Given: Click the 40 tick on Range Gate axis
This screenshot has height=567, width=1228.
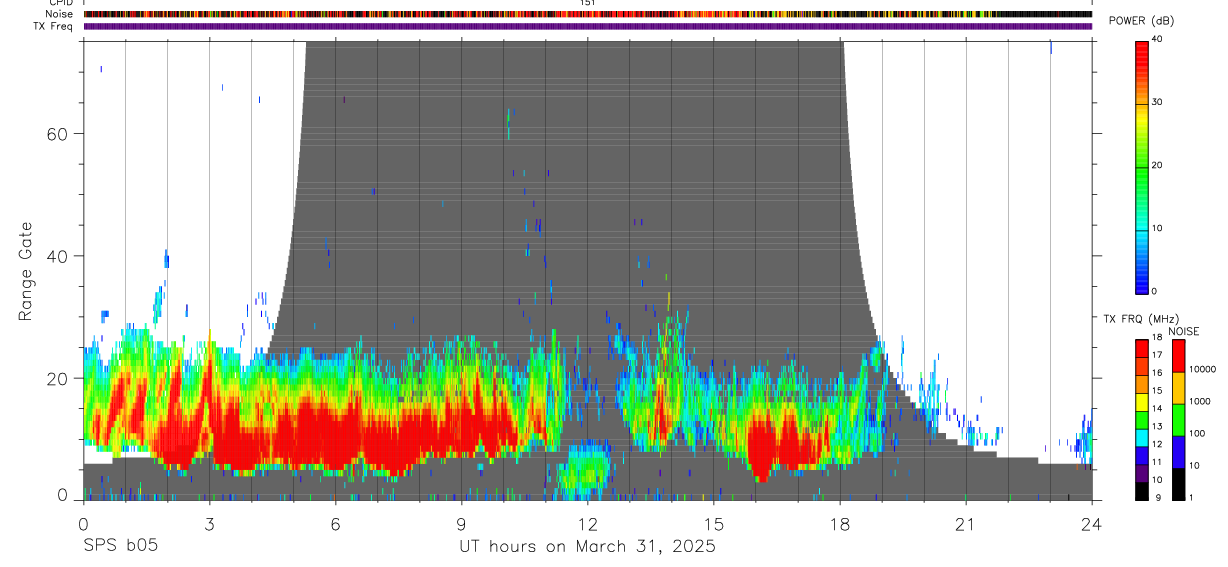Looking at the screenshot, I should (x=58, y=256).
